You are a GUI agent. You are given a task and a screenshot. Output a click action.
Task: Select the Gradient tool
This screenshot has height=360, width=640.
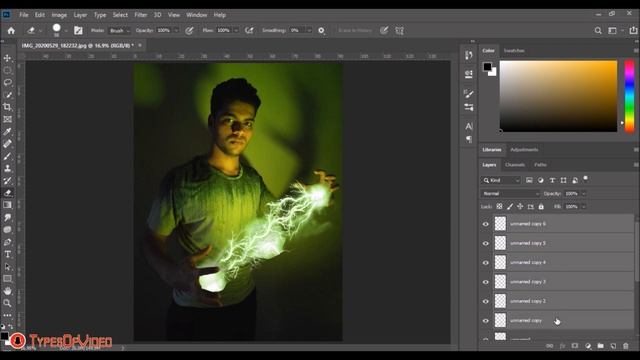(7, 205)
